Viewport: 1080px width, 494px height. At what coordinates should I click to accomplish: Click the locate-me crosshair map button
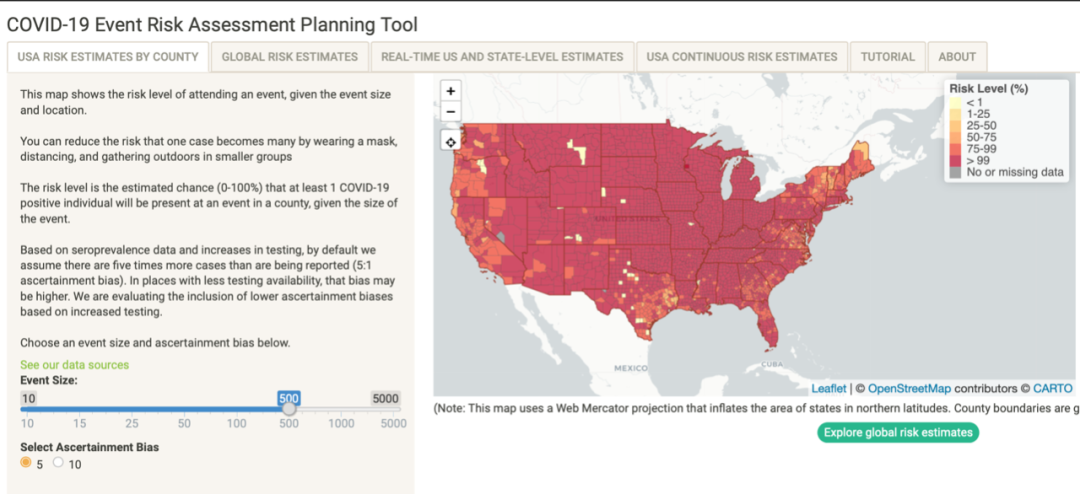click(x=451, y=141)
